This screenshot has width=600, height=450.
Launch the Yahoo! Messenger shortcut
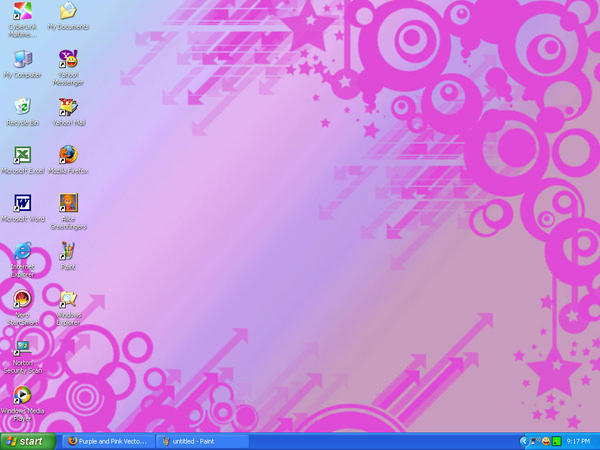coord(68,59)
